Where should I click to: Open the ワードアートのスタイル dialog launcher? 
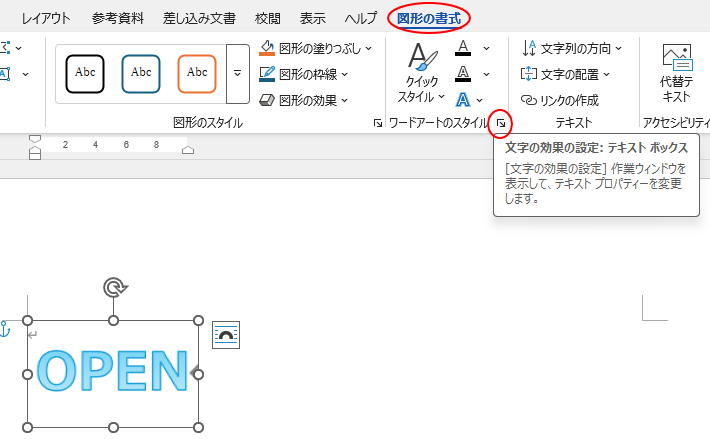tap(501, 123)
